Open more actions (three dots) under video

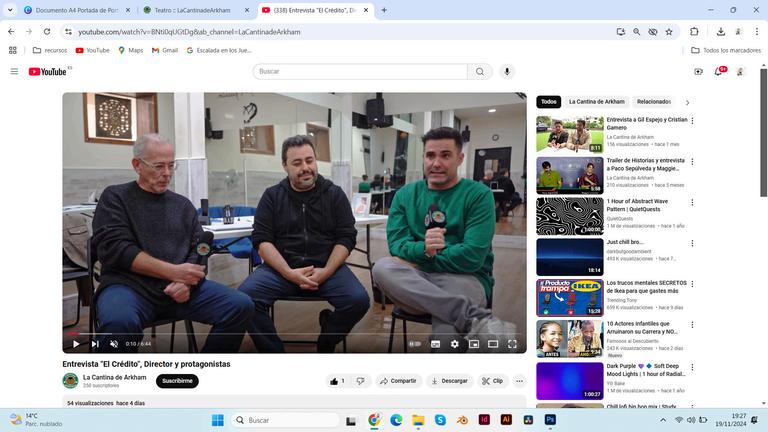519,381
